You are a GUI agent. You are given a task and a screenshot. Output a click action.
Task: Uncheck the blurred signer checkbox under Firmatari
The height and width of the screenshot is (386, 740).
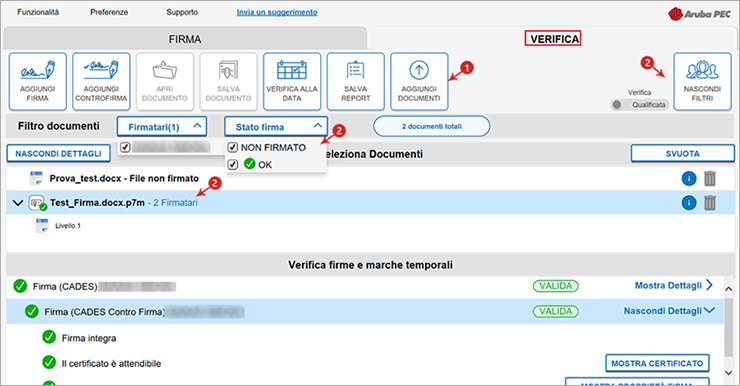click(x=125, y=147)
